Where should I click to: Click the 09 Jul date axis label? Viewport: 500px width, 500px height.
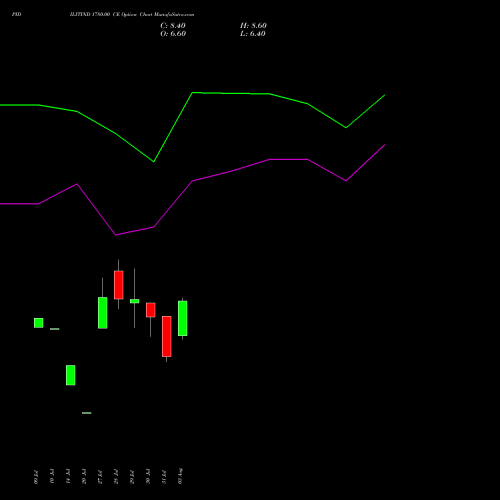(x=36, y=476)
